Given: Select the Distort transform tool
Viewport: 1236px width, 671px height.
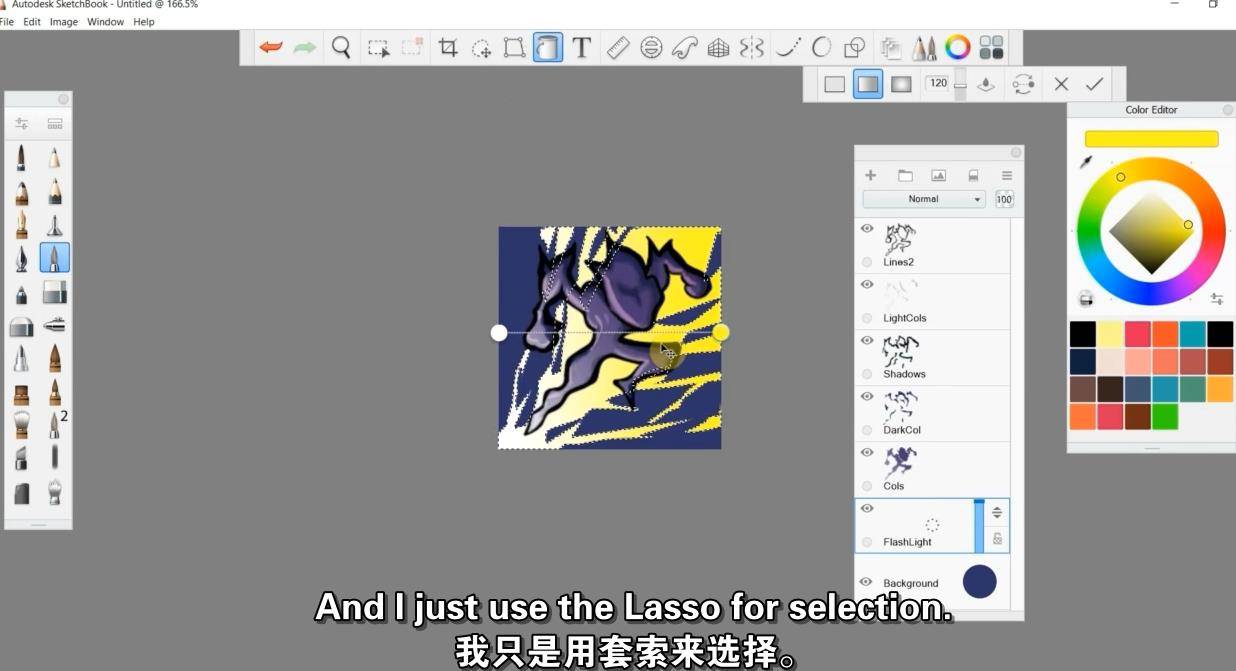Looking at the screenshot, I should point(514,47).
